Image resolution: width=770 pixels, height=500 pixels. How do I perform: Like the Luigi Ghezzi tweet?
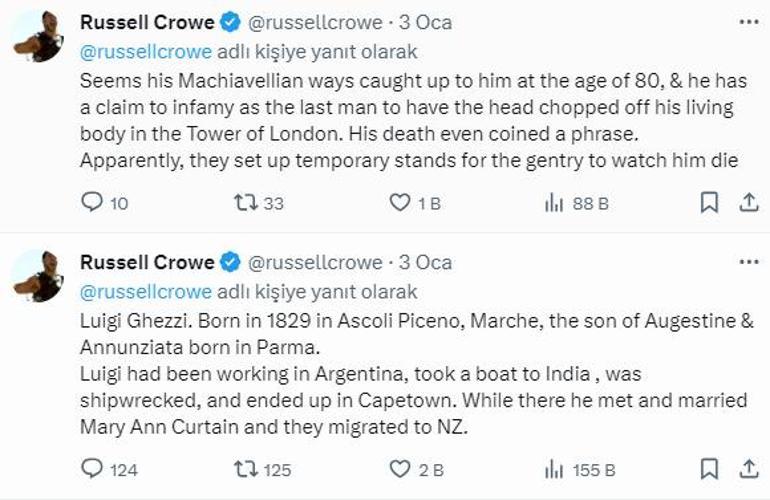click(x=400, y=468)
